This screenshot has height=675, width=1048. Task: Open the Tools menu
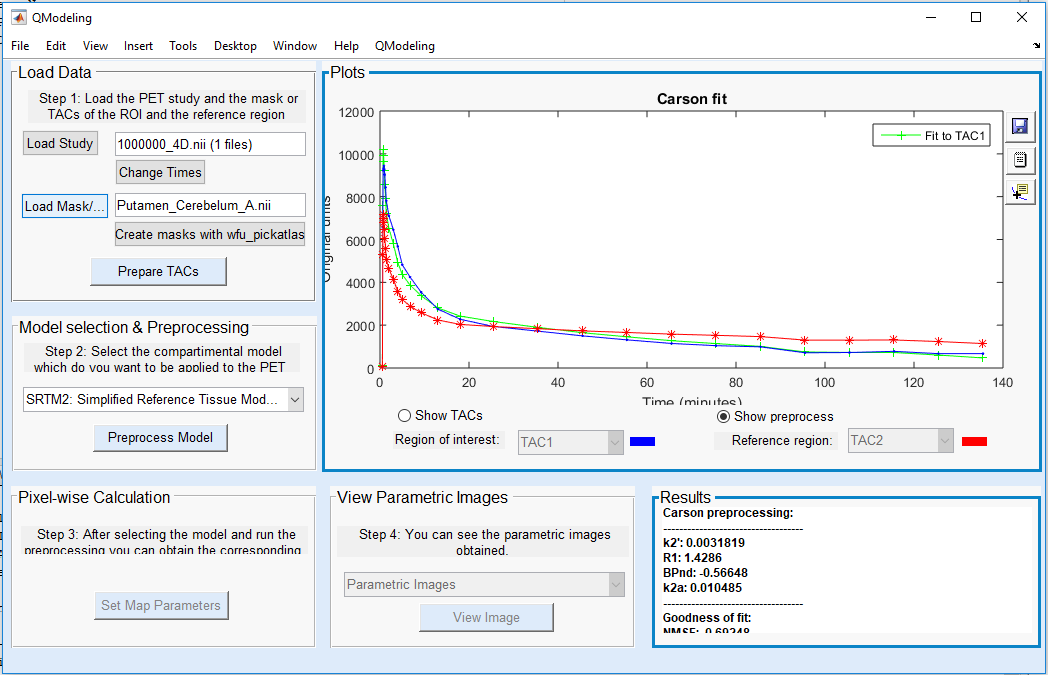tap(183, 46)
